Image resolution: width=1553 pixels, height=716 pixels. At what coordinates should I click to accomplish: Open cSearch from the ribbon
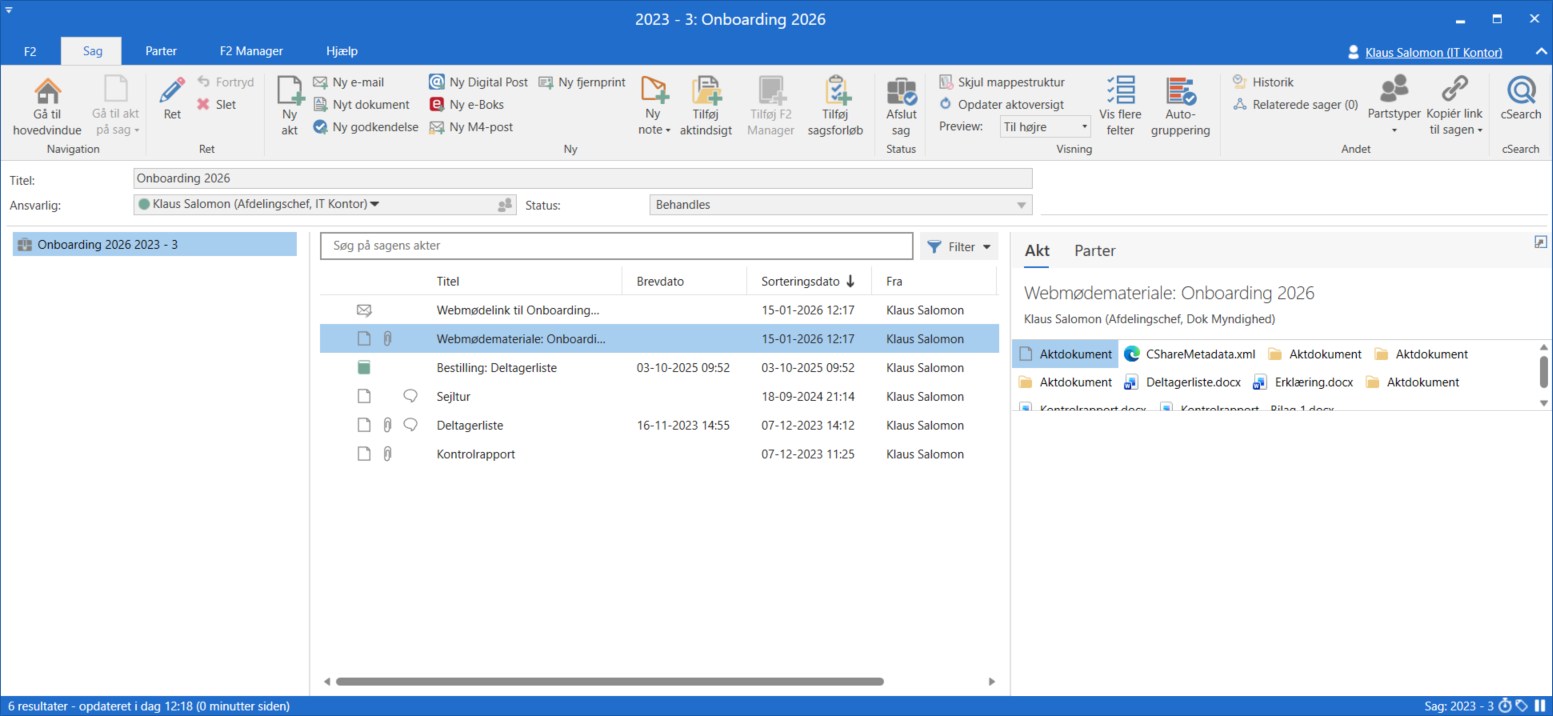click(x=1520, y=93)
